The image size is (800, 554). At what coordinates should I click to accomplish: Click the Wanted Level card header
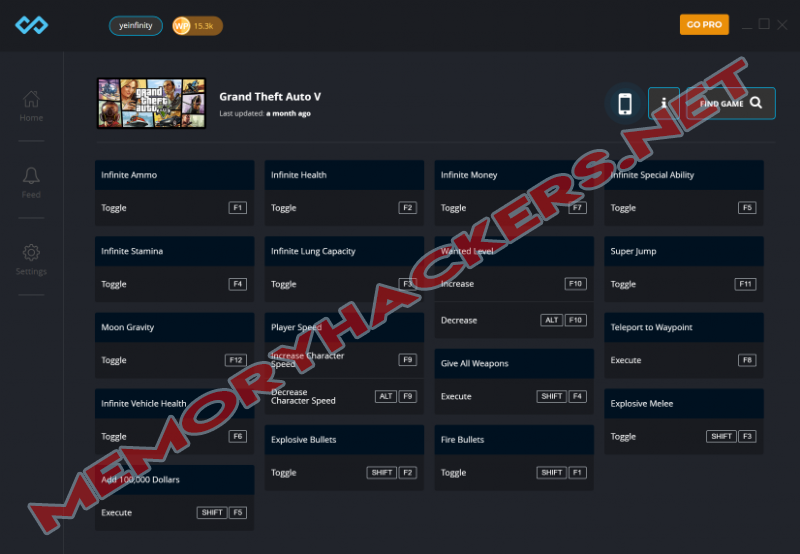coord(514,251)
